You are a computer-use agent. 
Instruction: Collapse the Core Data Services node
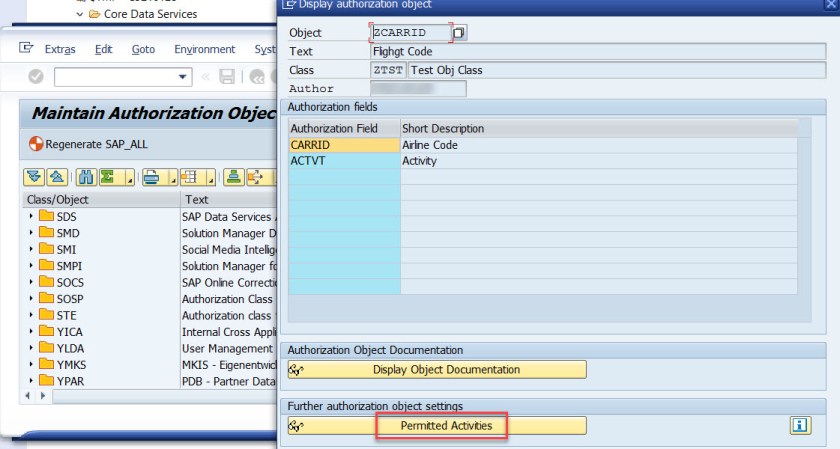(80, 14)
